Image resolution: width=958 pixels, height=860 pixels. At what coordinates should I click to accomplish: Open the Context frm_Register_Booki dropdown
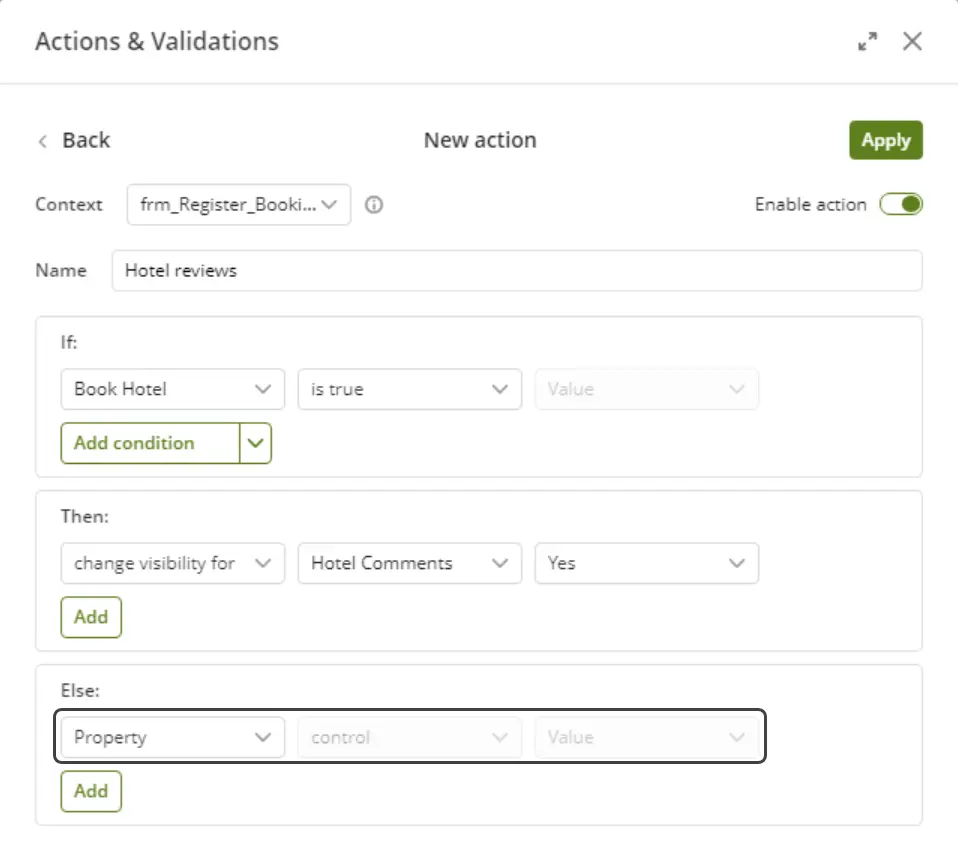[x=239, y=205]
